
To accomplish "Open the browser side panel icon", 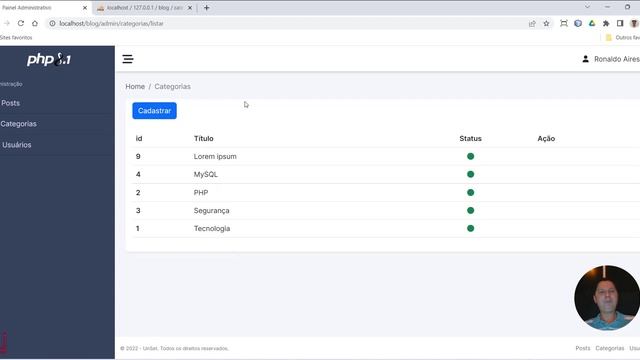I will click(620, 24).
